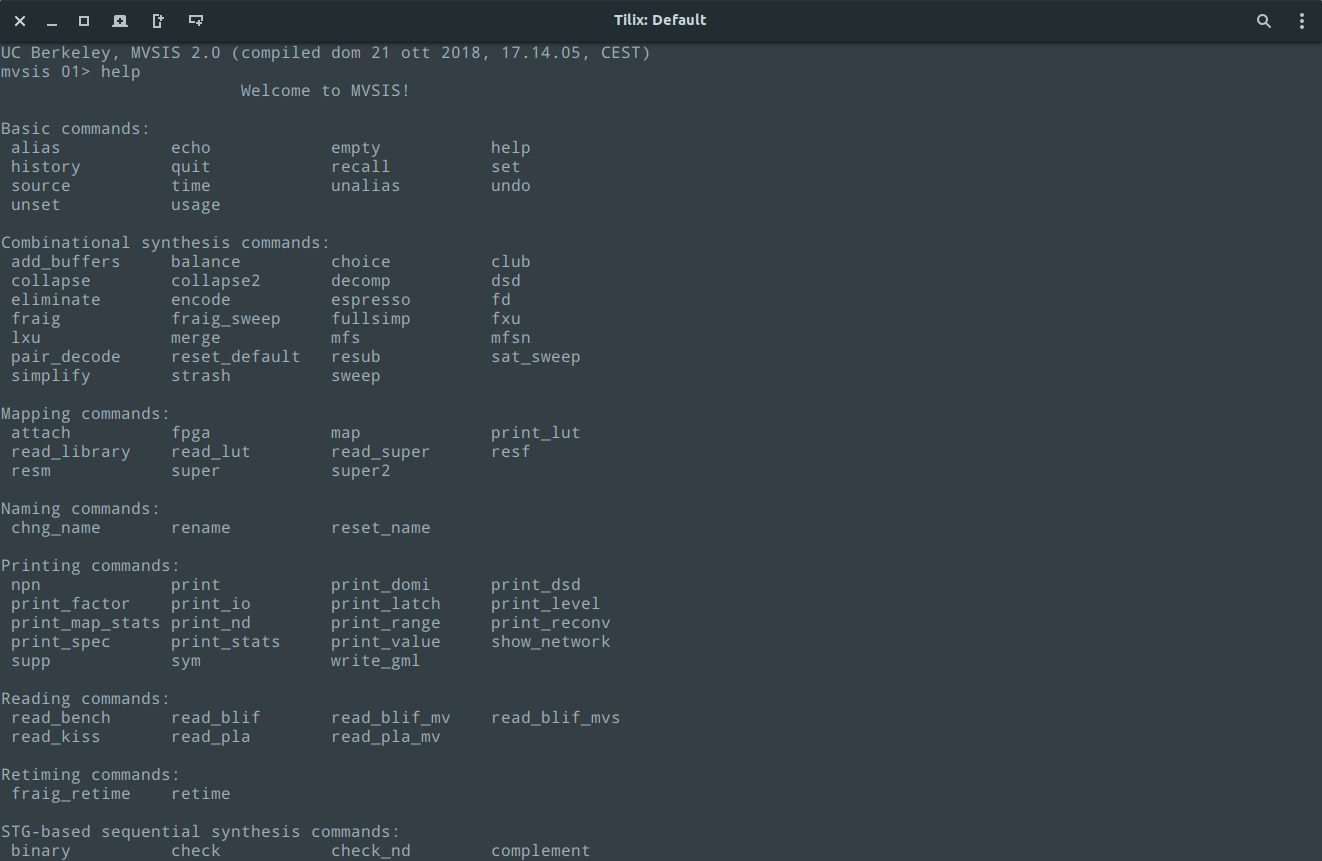Click the 'Welcome to MVSIS!' text
Image resolution: width=1322 pixels, height=861 pixels.
(x=325, y=91)
